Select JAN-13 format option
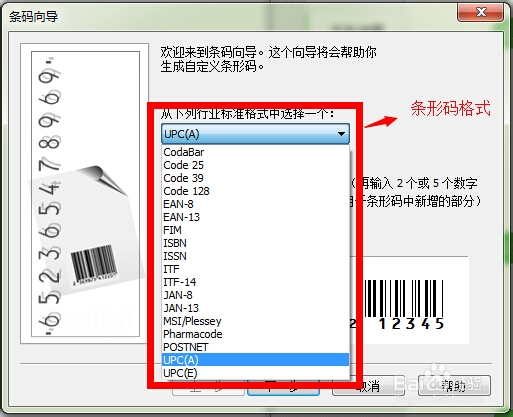This screenshot has height=417, width=513. pyautogui.click(x=255, y=308)
